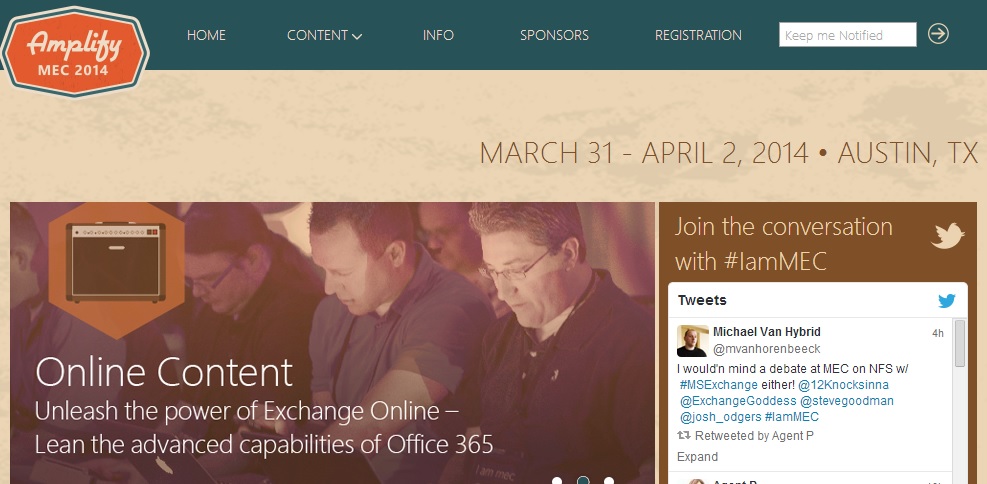
Task: Click the blue Twitter bird in Tweets header
Action: tap(947, 301)
